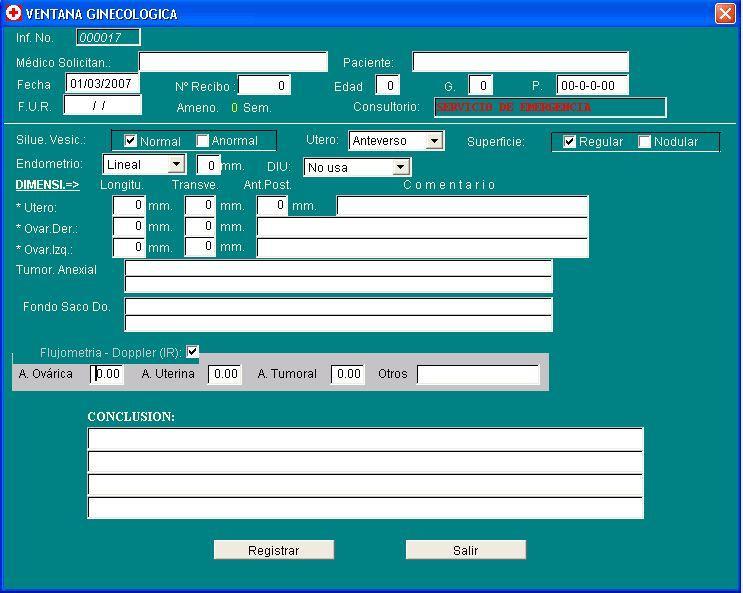Screen dimensions: 743x593
Task: Click the Ovar.Izq. Longitu. mm field
Action: point(129,247)
